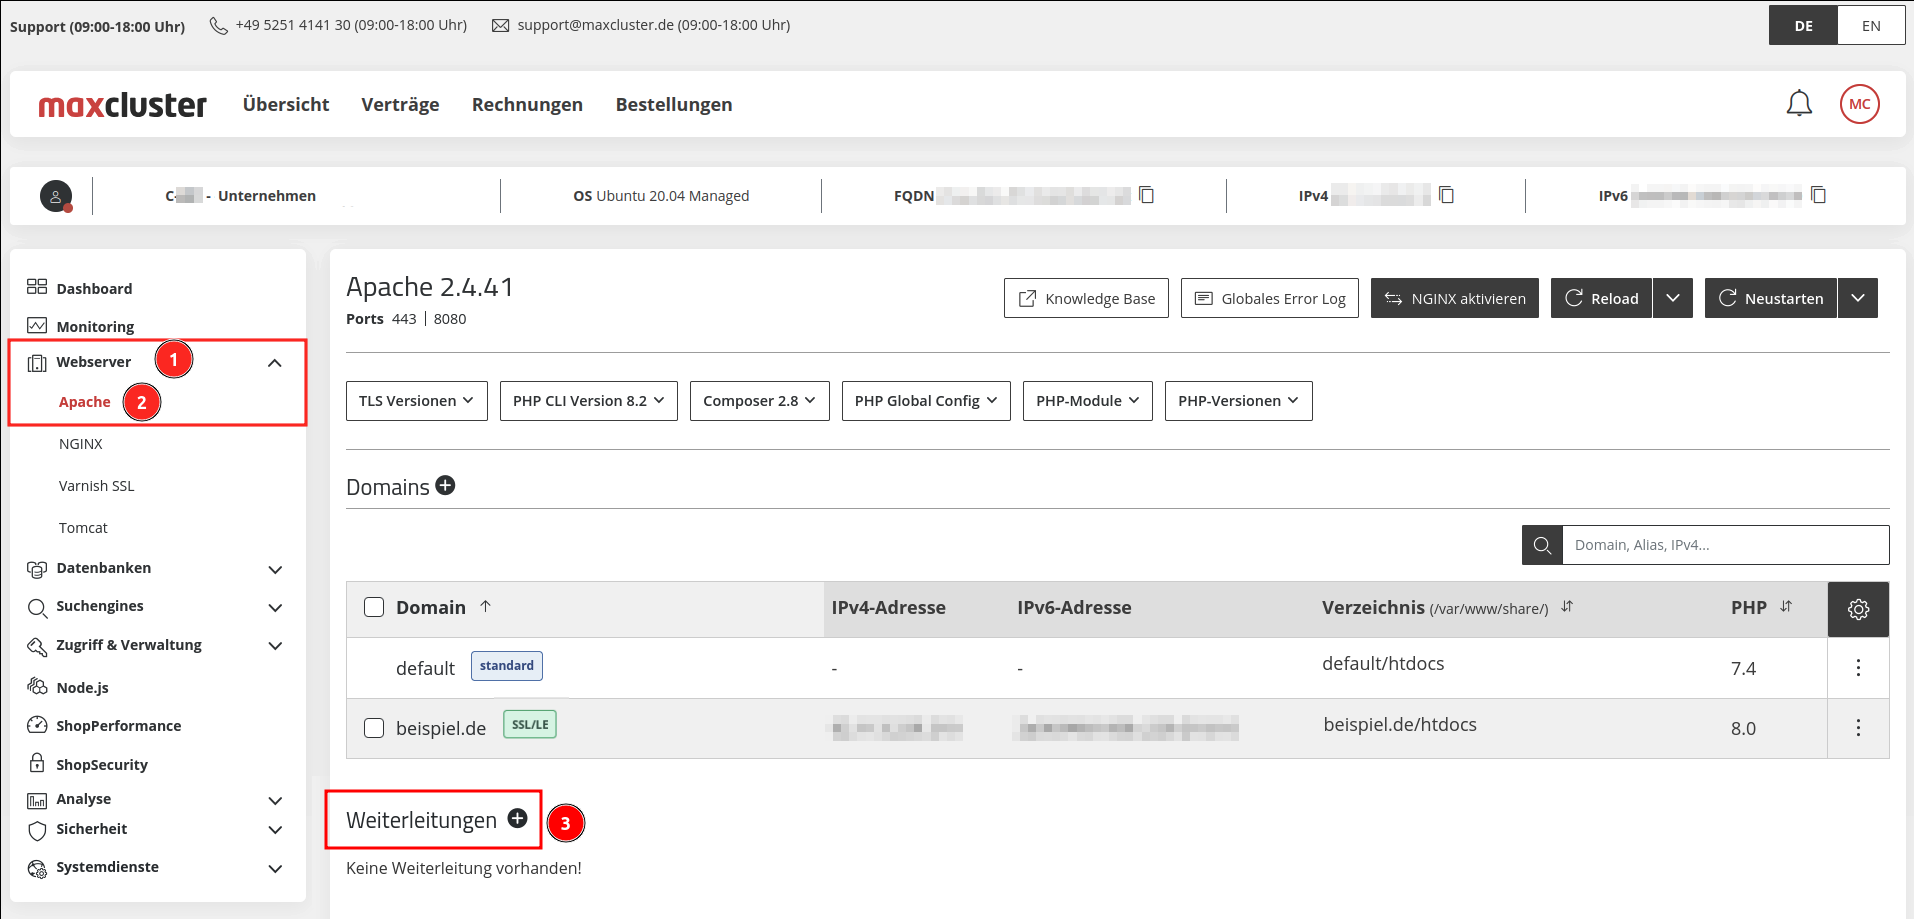Click the maxcluster logo

[122, 104]
